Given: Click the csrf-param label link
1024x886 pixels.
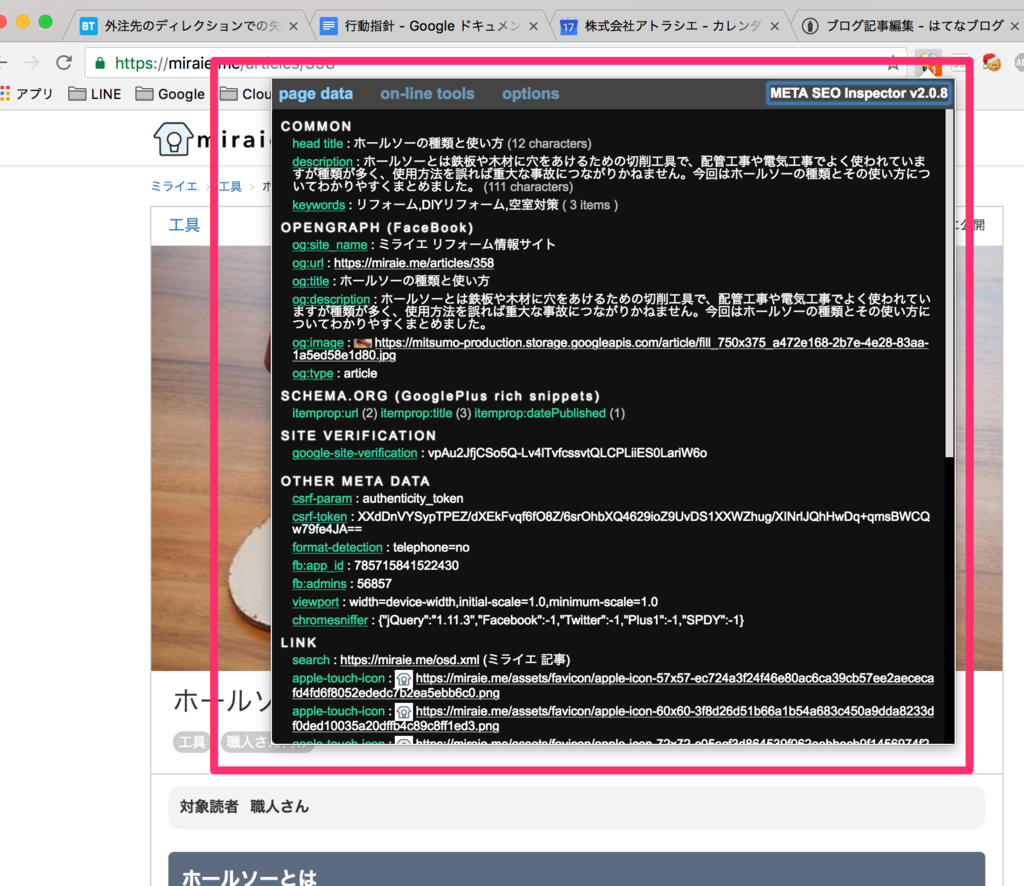Looking at the screenshot, I should pyautogui.click(x=321, y=499).
